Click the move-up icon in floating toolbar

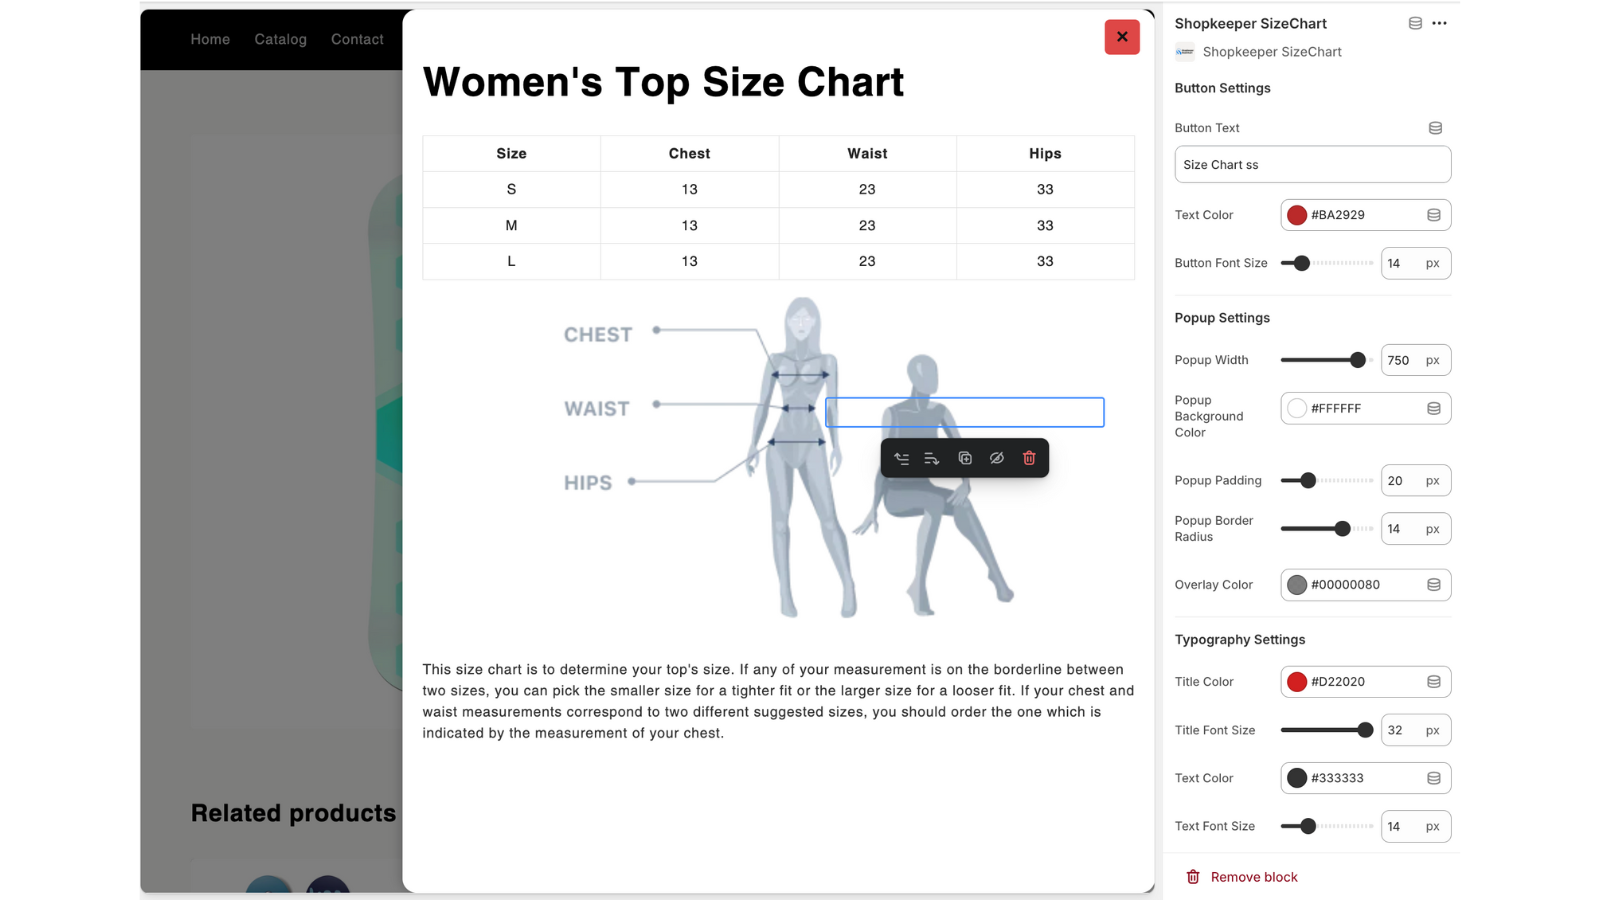pyautogui.click(x=901, y=457)
